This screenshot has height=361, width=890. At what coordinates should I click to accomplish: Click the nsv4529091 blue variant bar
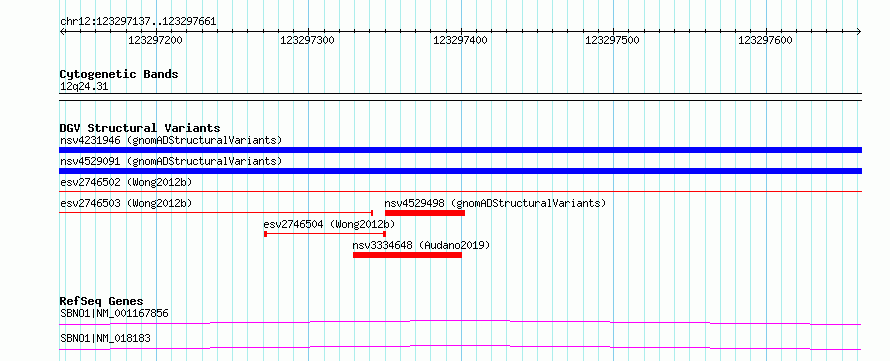[x=460, y=171]
